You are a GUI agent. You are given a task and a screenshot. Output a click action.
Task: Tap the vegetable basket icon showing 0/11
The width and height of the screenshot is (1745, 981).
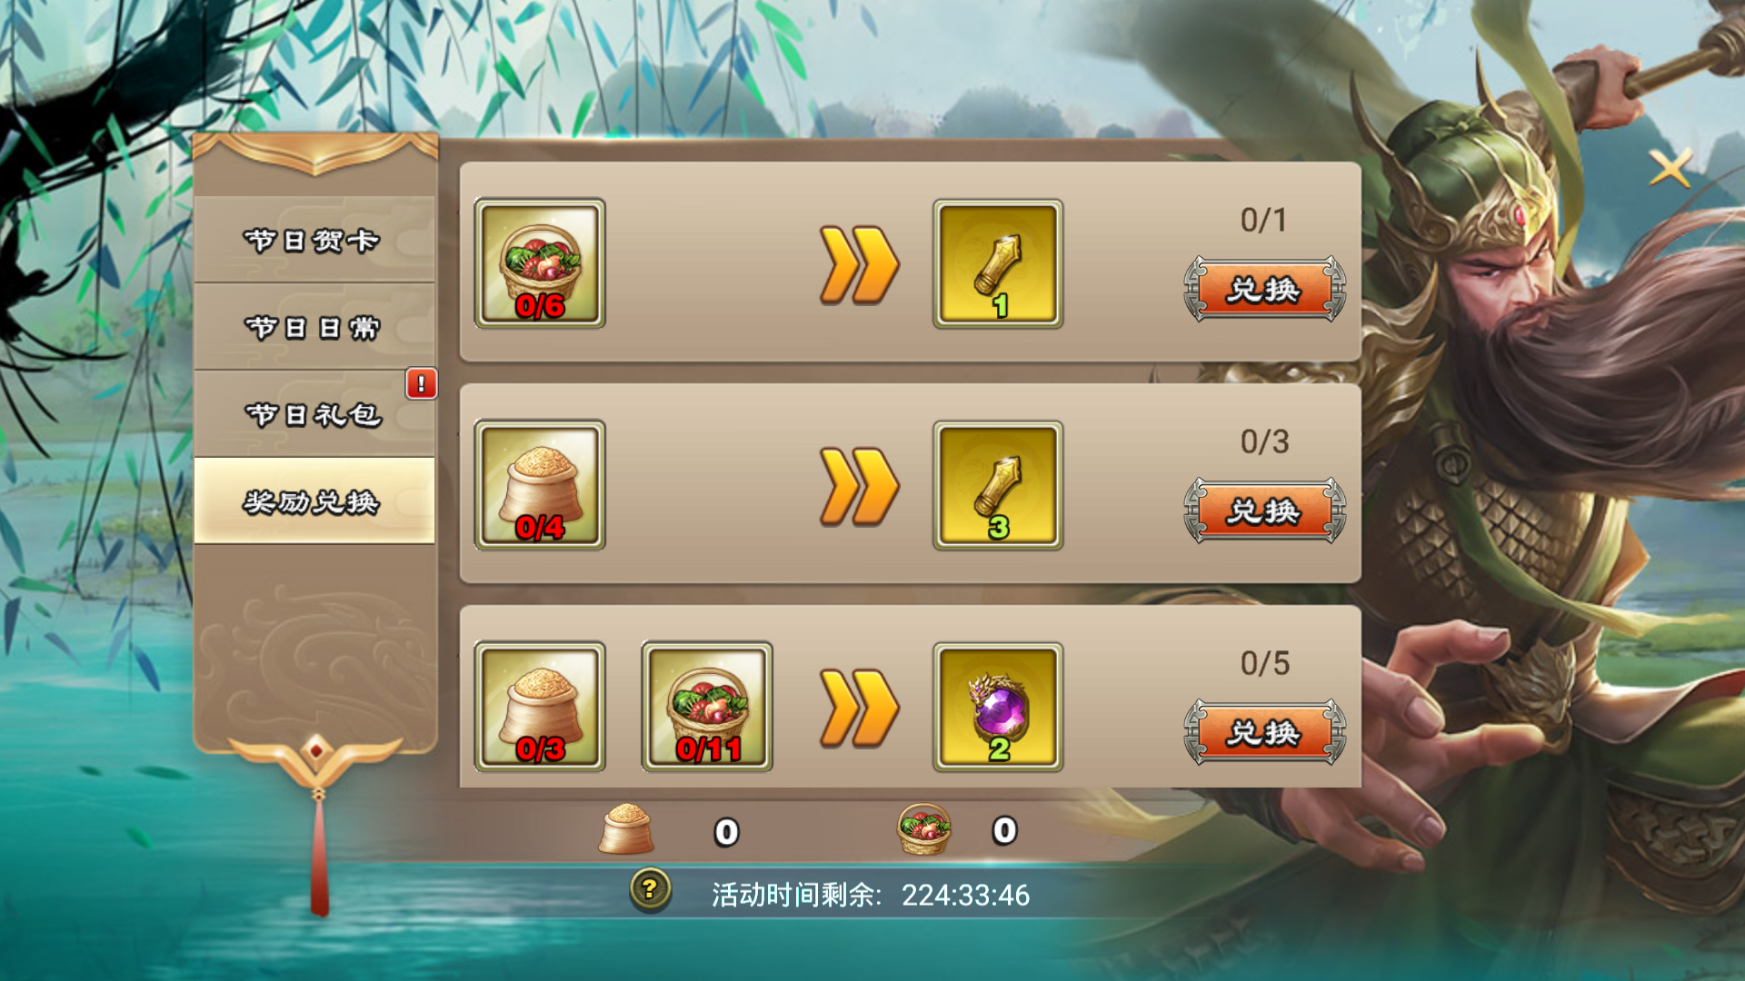click(x=707, y=707)
